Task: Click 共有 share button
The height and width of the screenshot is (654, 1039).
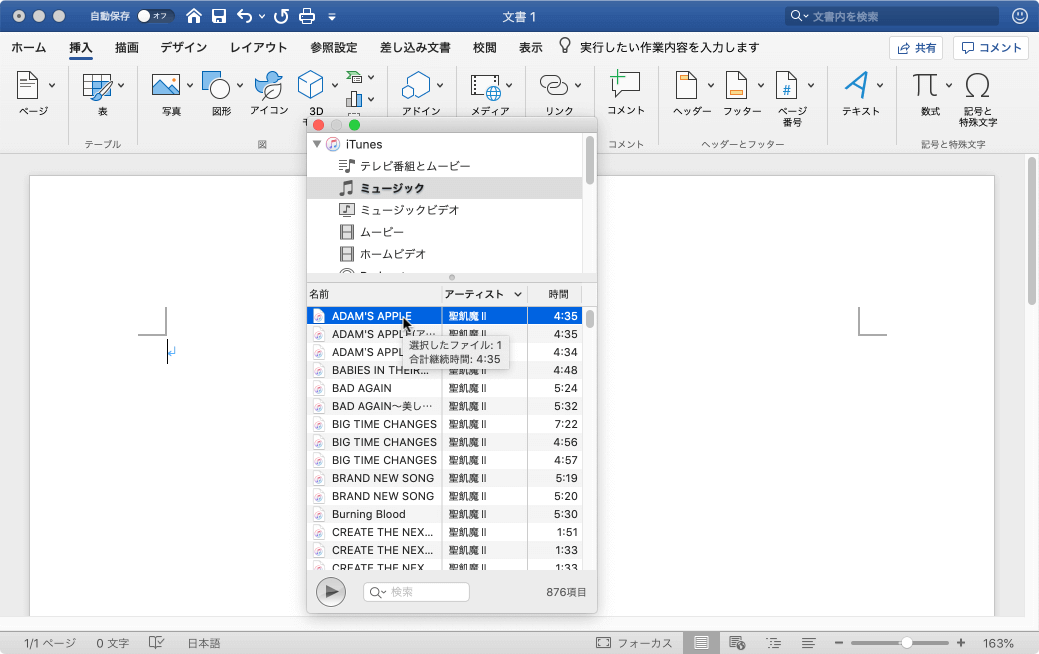Action: pos(916,48)
